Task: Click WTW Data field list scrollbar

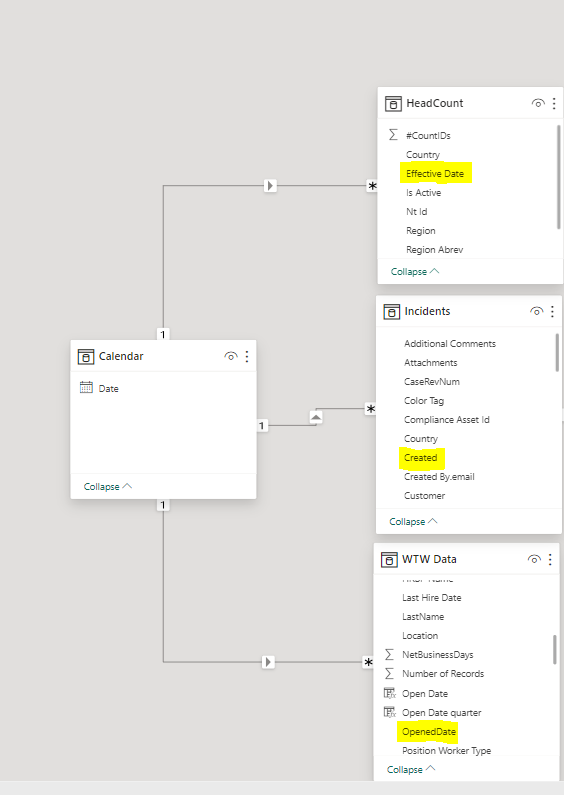Action: click(555, 649)
